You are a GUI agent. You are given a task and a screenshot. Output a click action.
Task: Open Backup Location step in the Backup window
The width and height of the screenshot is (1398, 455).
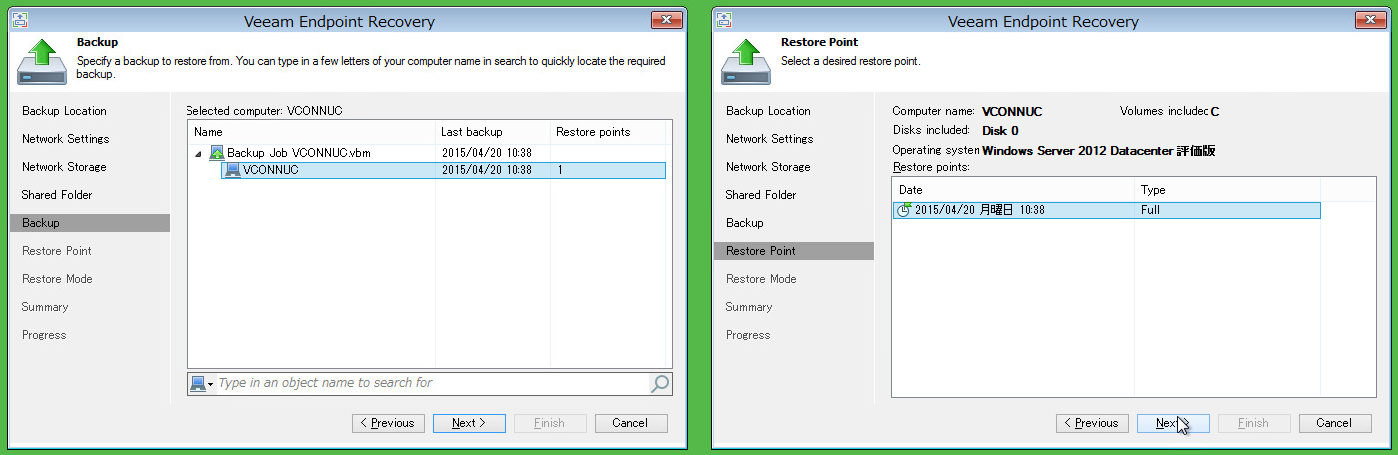pos(64,111)
